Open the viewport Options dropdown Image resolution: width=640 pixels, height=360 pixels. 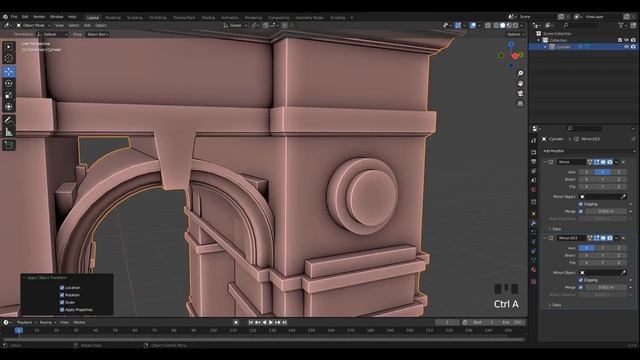pyautogui.click(x=515, y=34)
